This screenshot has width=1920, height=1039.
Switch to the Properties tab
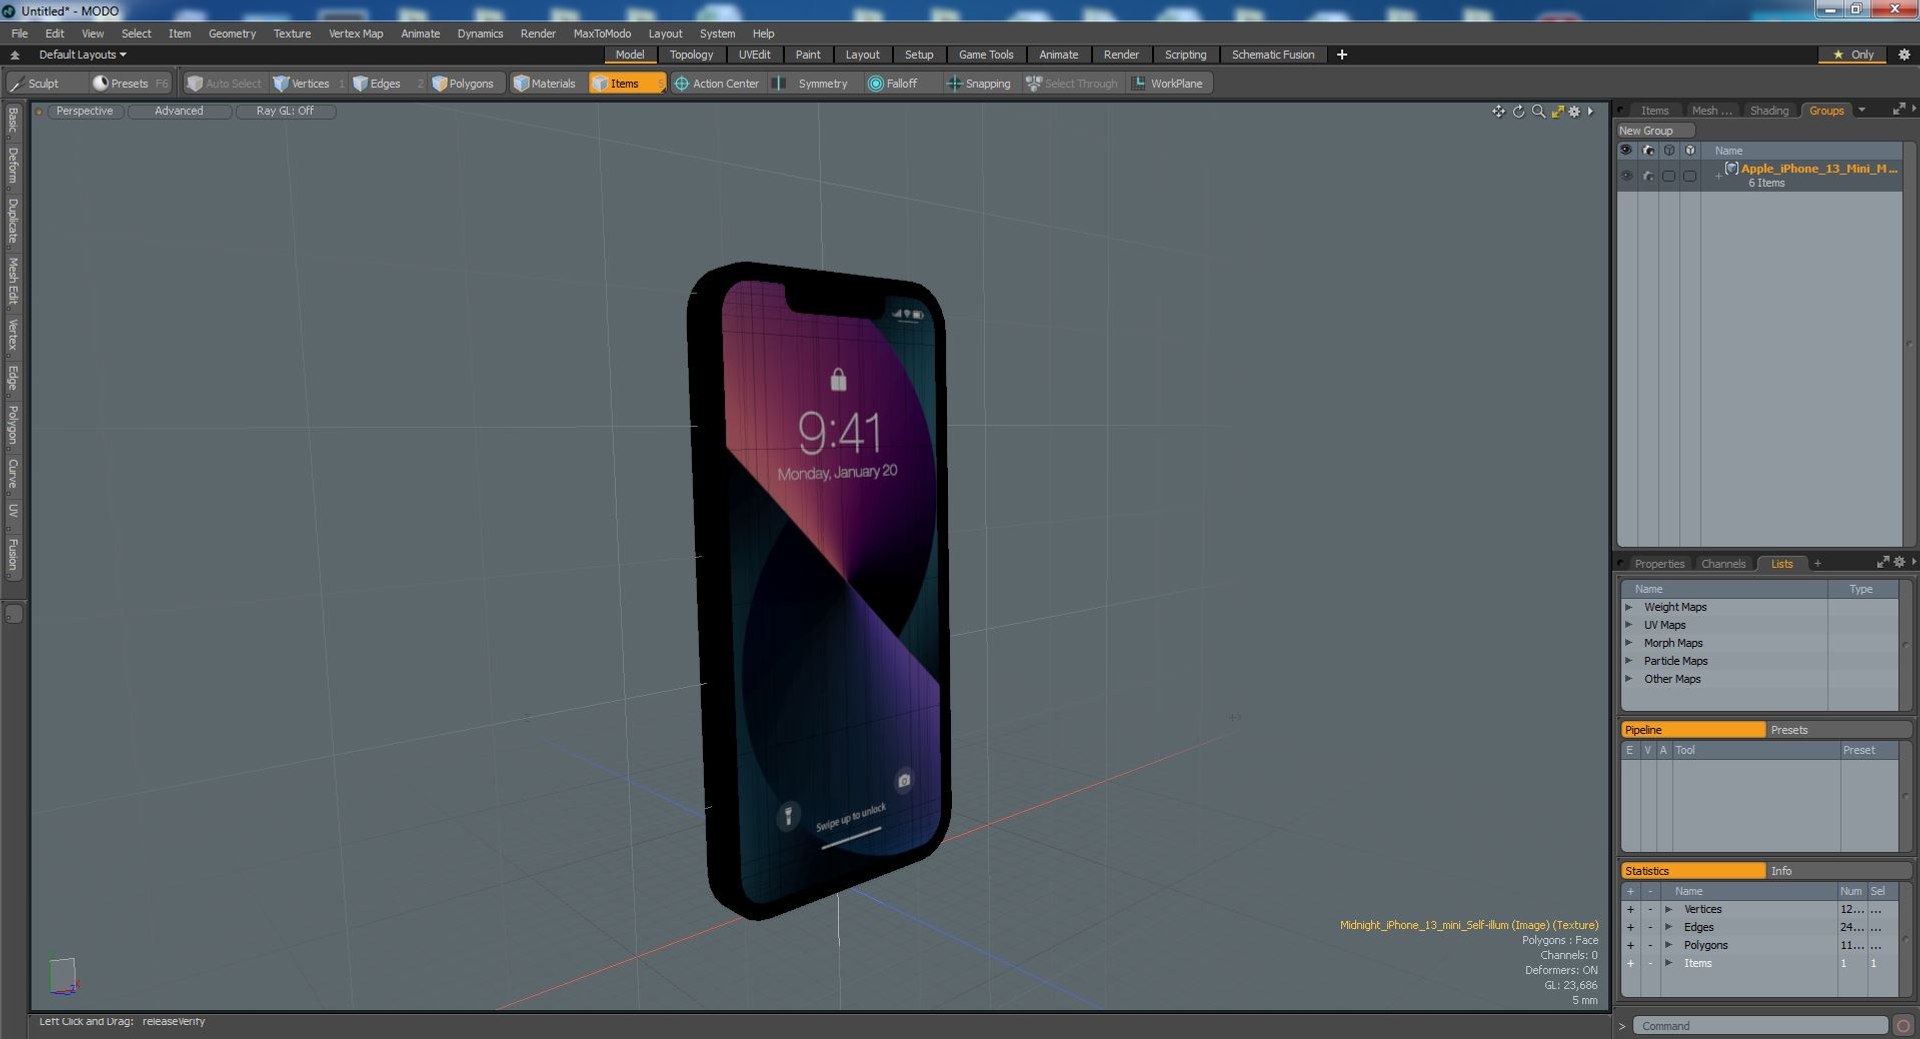[x=1659, y=563]
